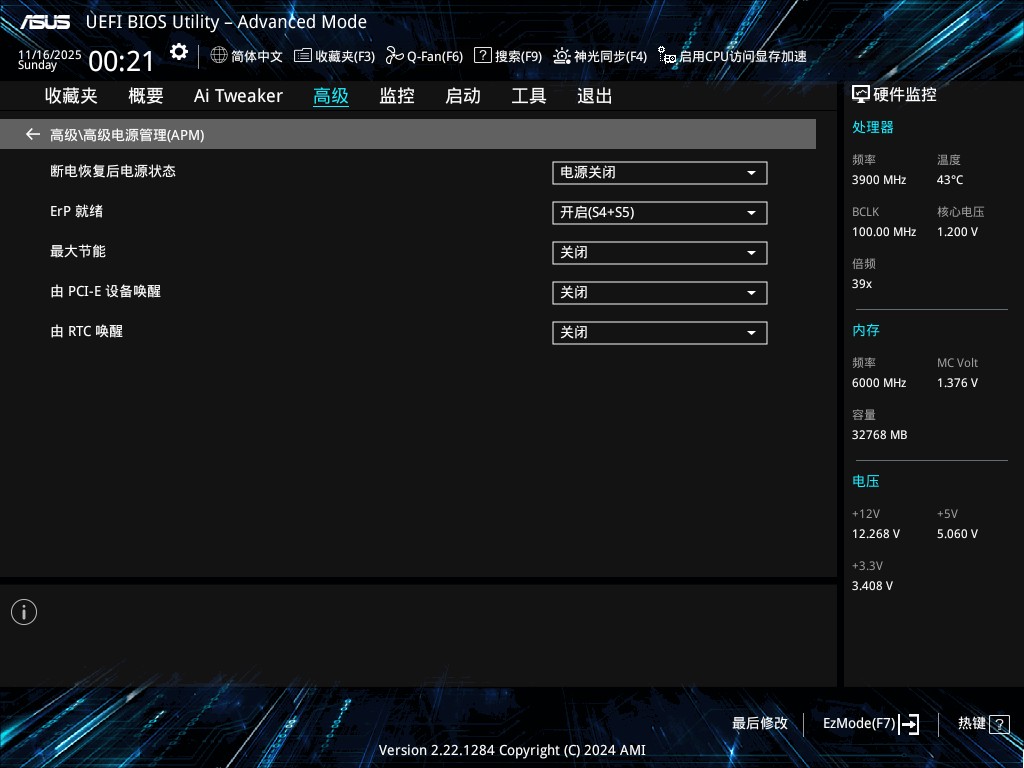Click the settings gear icon
The image size is (1024, 768).
click(179, 53)
